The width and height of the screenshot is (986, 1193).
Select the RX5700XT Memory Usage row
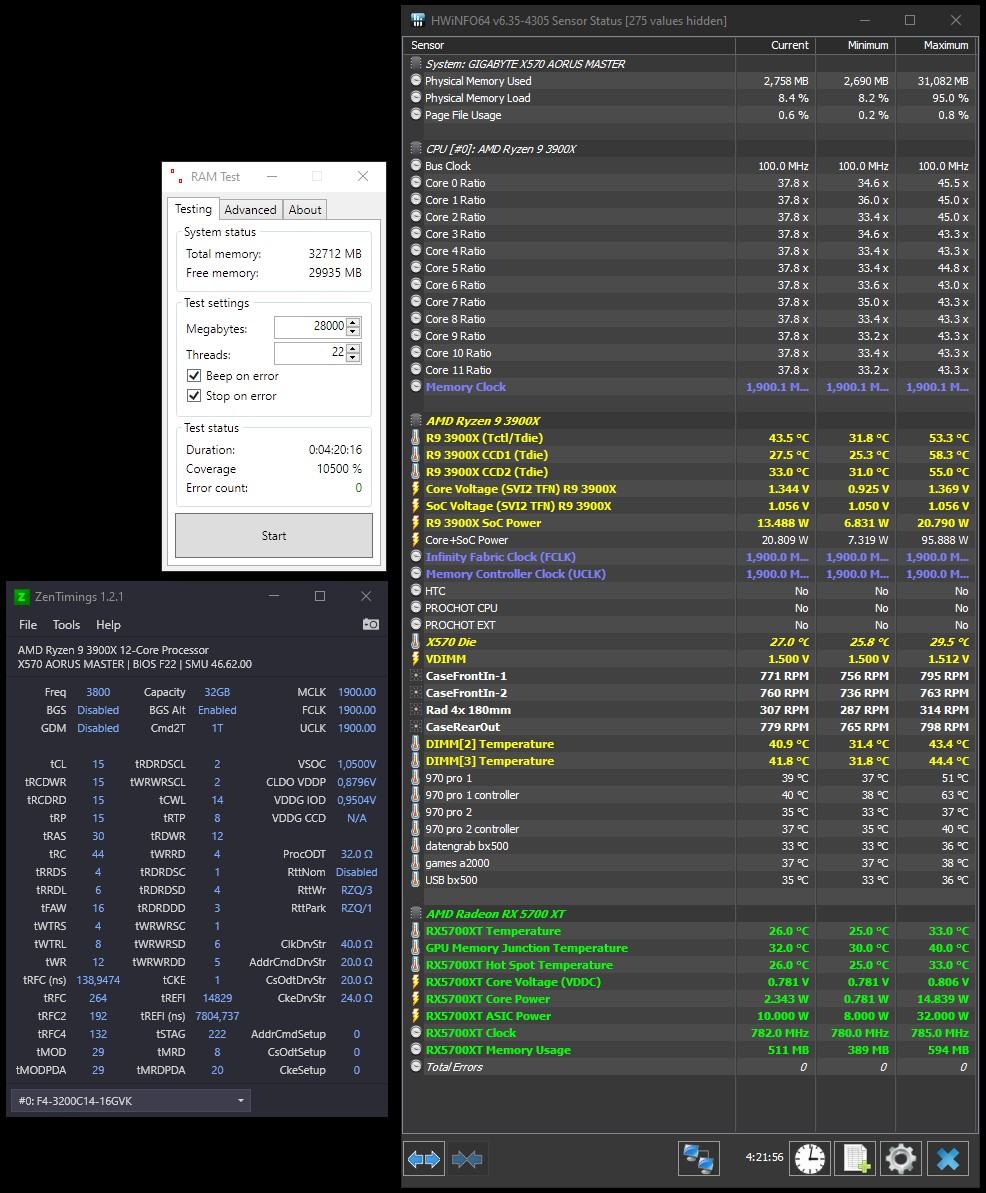[x=689, y=1049]
